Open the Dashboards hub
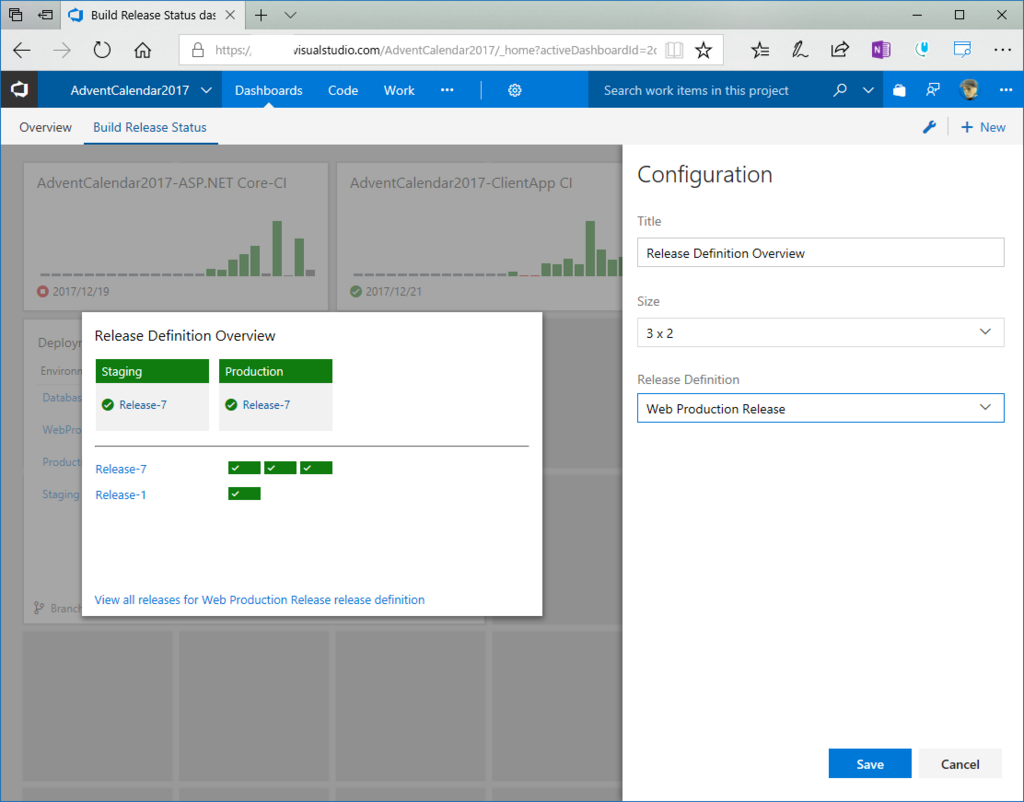 (268, 90)
